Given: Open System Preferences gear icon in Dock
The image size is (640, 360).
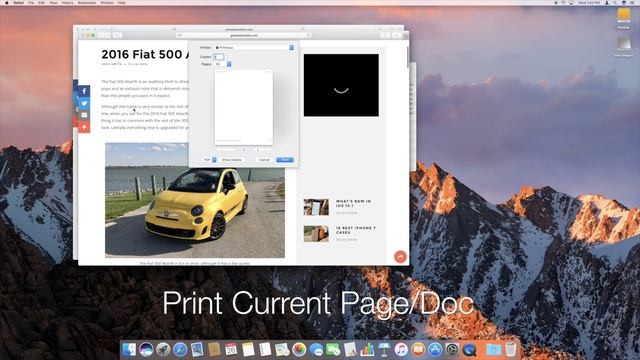Looking at the screenshot, I should (x=452, y=350).
